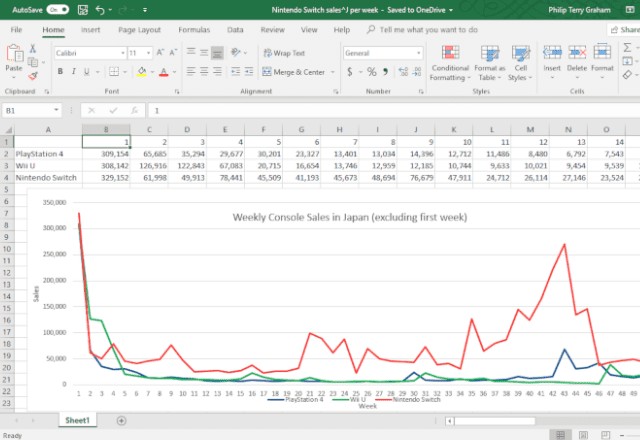
Task: Click the Format Painter brush icon
Action: click(33, 76)
